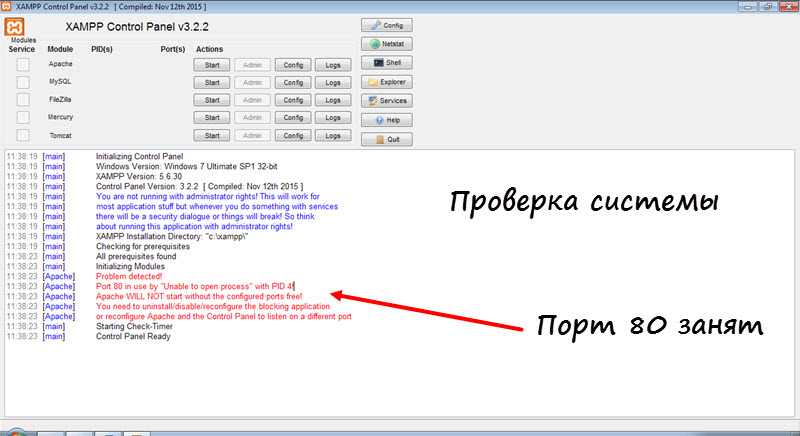This screenshot has height=436, width=800.
Task: Launch the Shell console
Action: point(387,63)
